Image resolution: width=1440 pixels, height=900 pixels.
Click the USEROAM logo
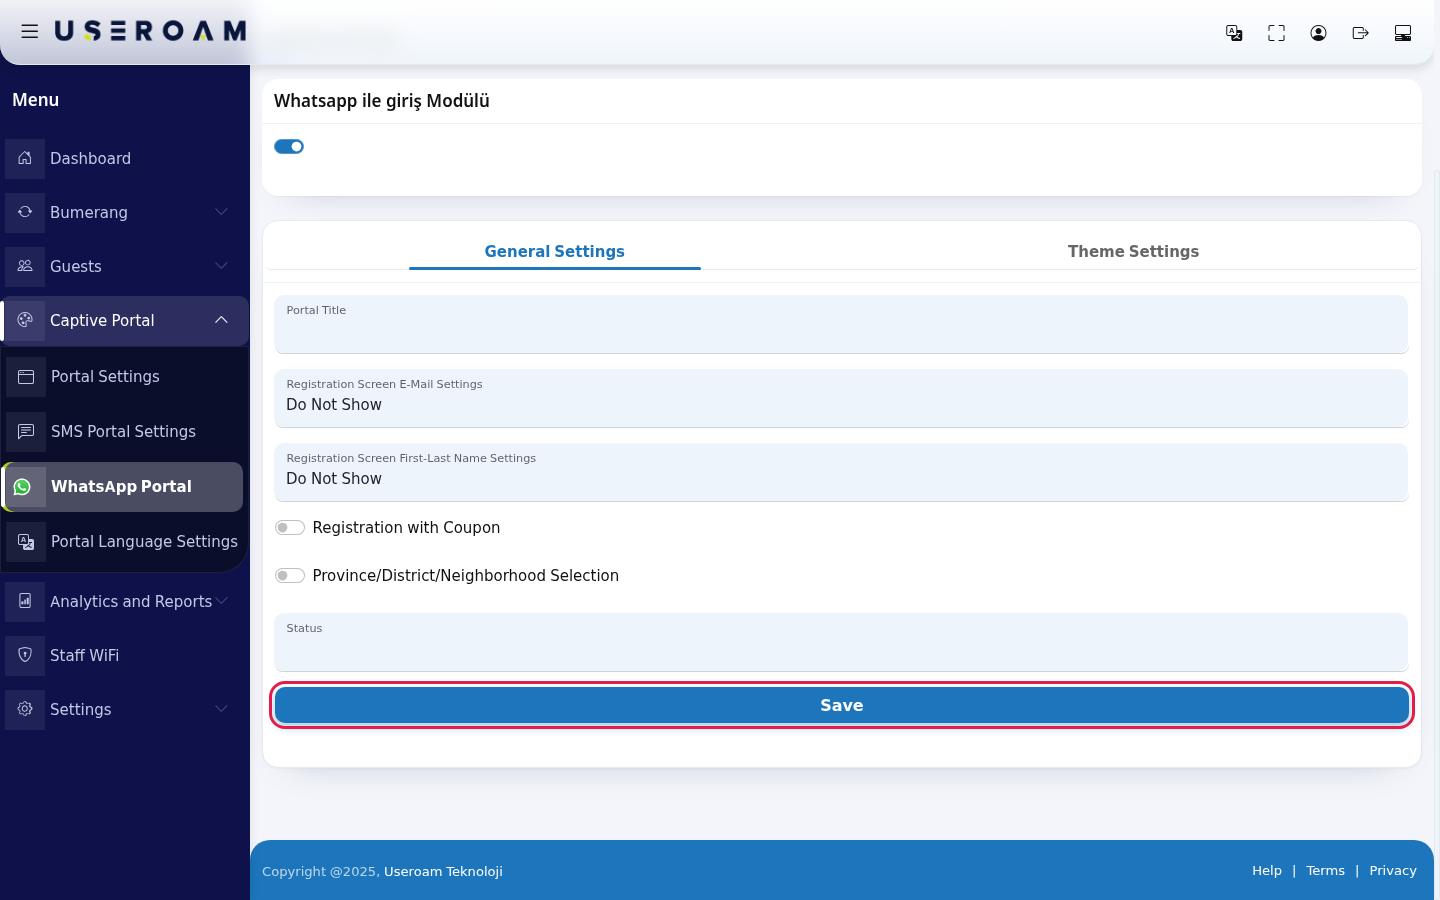click(x=150, y=31)
